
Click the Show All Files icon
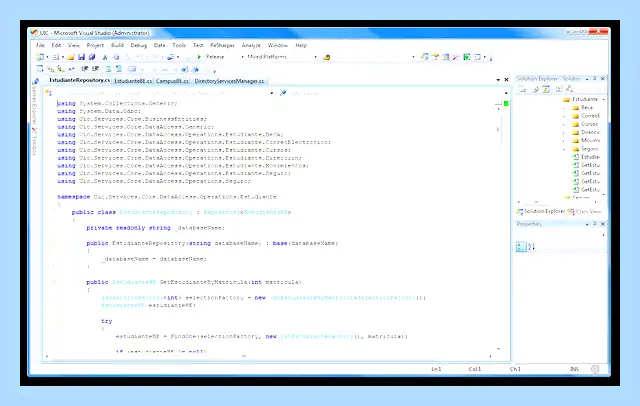(x=536, y=89)
